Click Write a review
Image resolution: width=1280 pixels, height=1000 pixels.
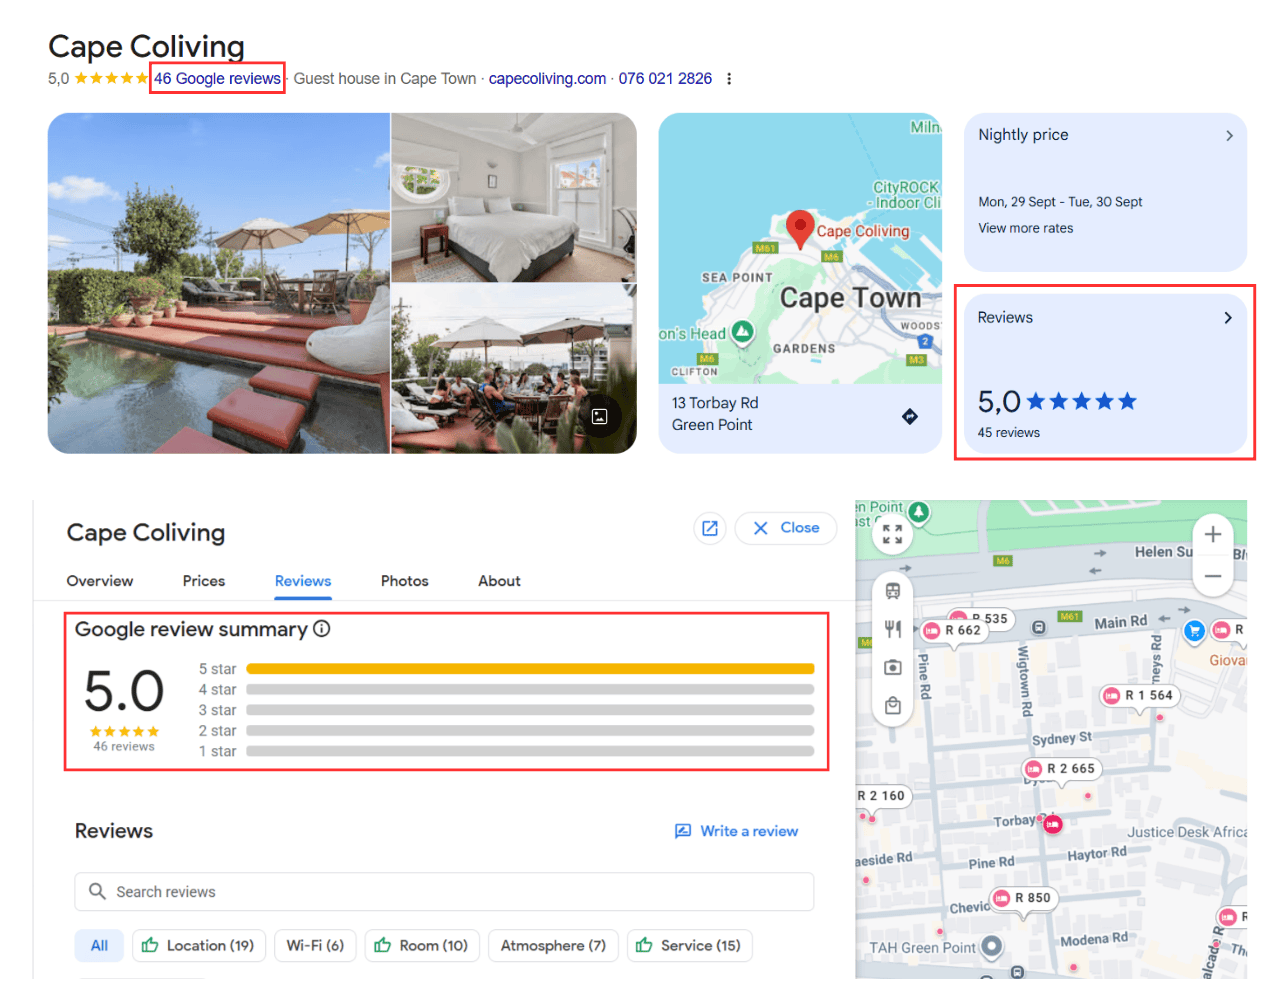(737, 831)
